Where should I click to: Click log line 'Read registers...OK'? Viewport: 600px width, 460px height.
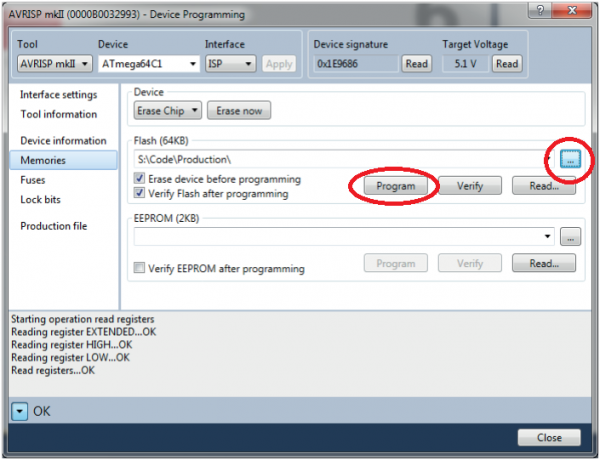click(x=53, y=370)
